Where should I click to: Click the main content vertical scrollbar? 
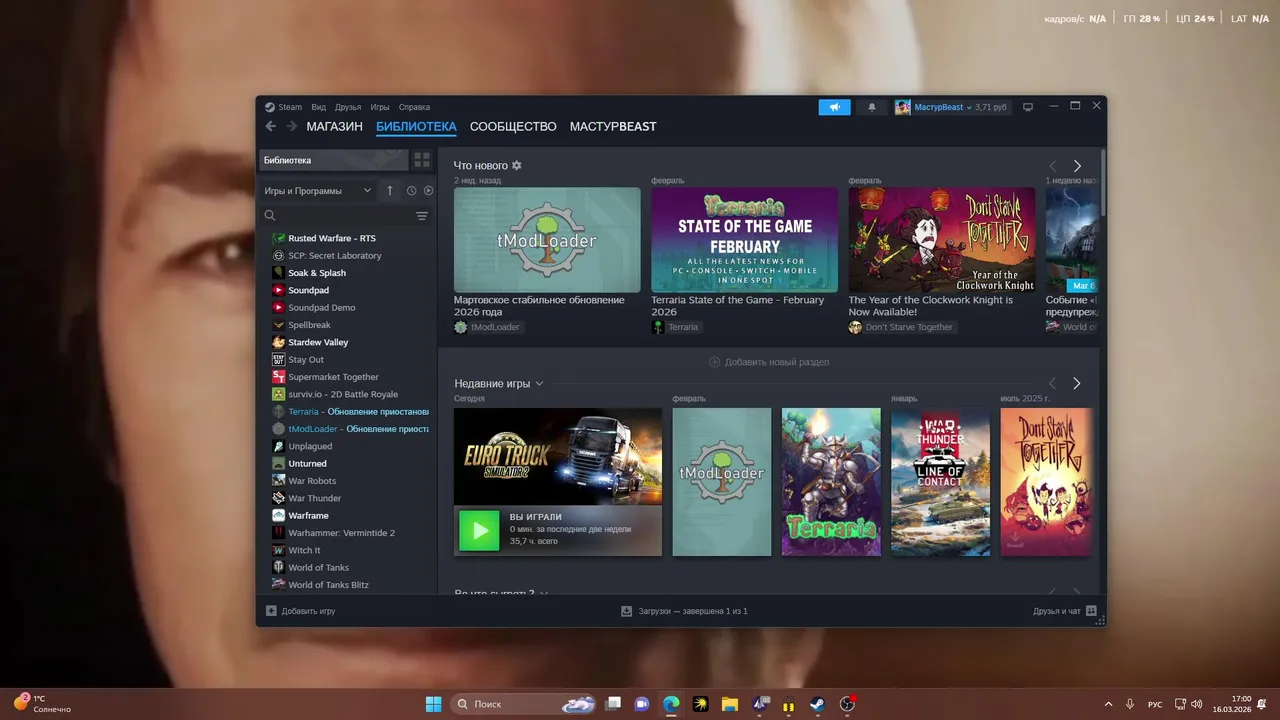(1103, 182)
